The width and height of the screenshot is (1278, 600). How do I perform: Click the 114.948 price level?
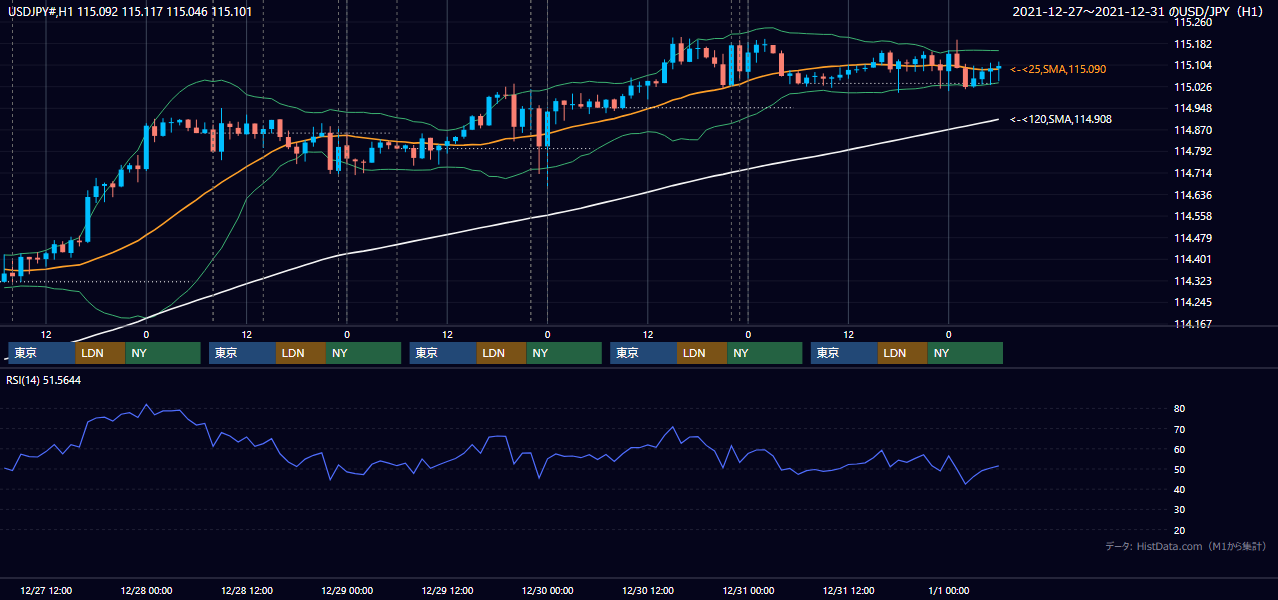tap(1191, 108)
